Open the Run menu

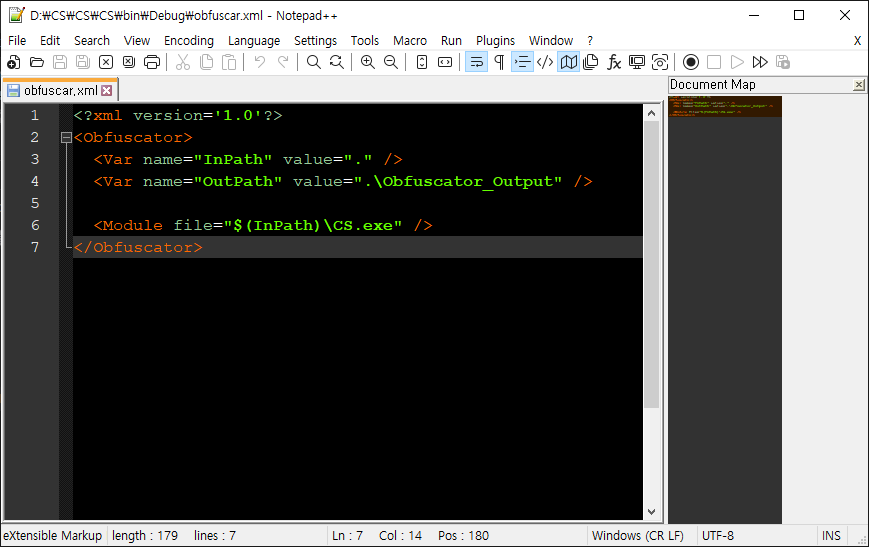coord(451,40)
